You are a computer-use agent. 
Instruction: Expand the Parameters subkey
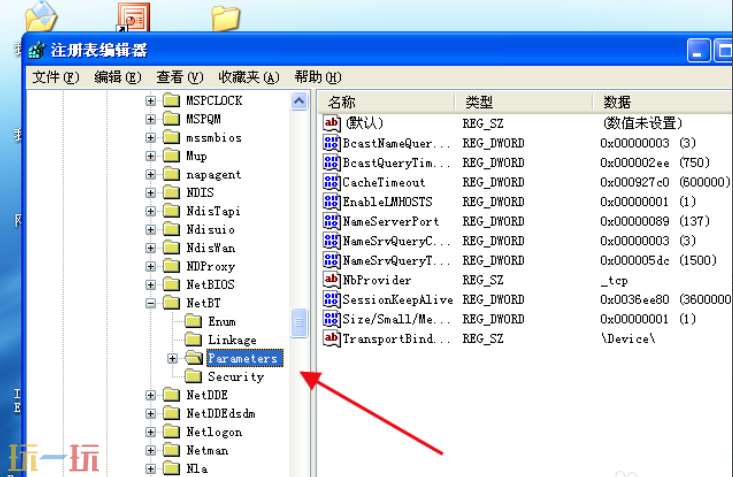(x=172, y=358)
